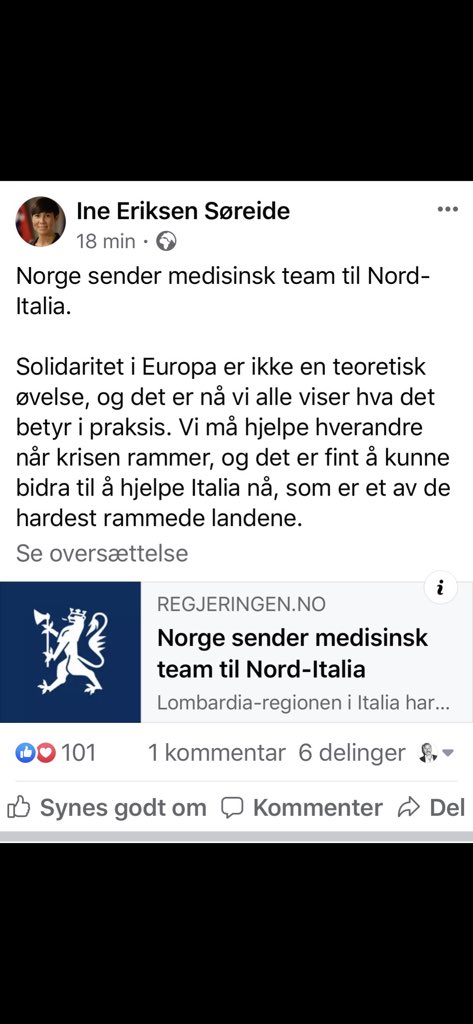
Task: Tap Se oversættelse to translate post
Action: coord(102,553)
